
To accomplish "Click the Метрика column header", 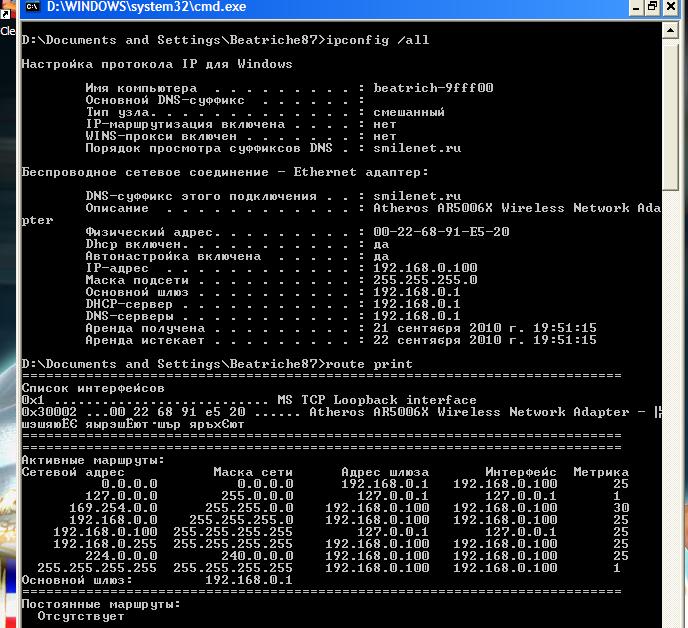I will [x=601, y=472].
